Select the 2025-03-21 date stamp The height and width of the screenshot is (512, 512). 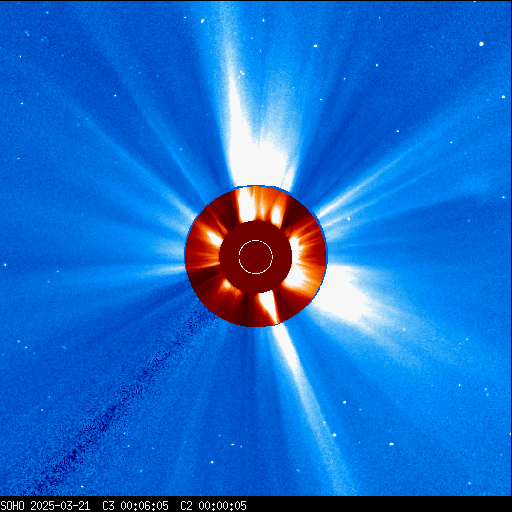click(60, 505)
